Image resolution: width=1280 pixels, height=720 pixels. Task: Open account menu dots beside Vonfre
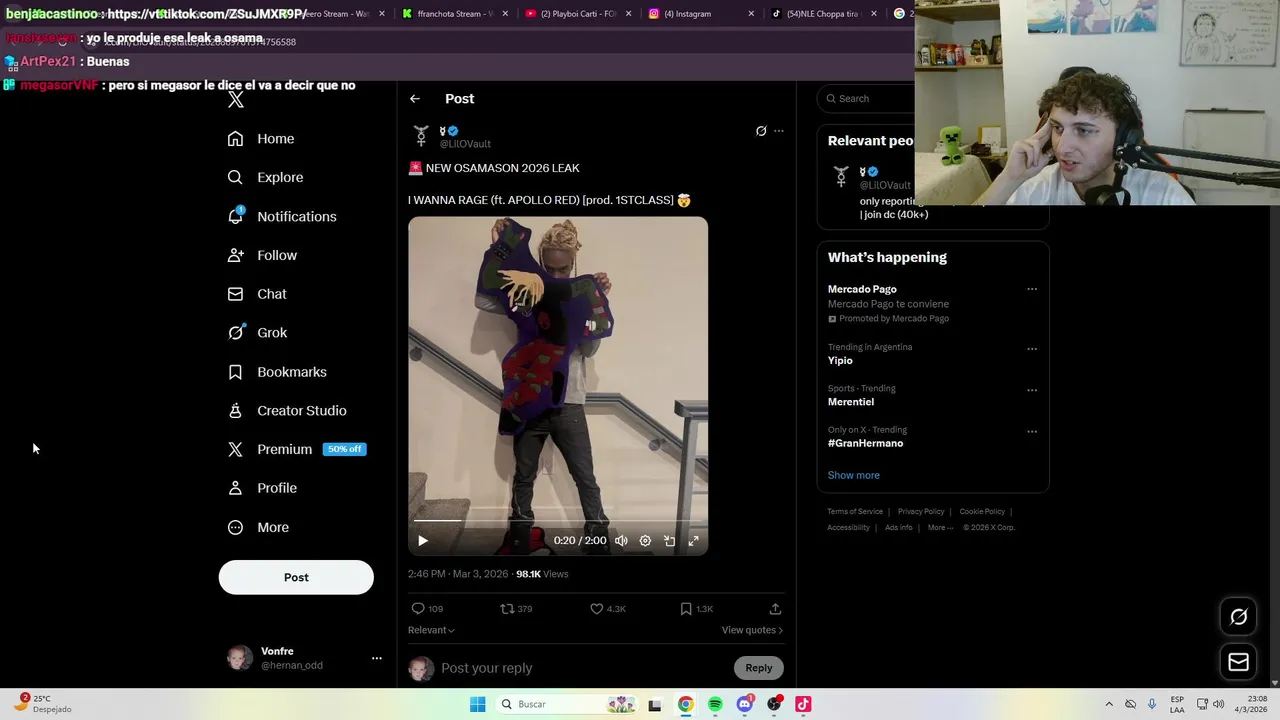point(377,658)
